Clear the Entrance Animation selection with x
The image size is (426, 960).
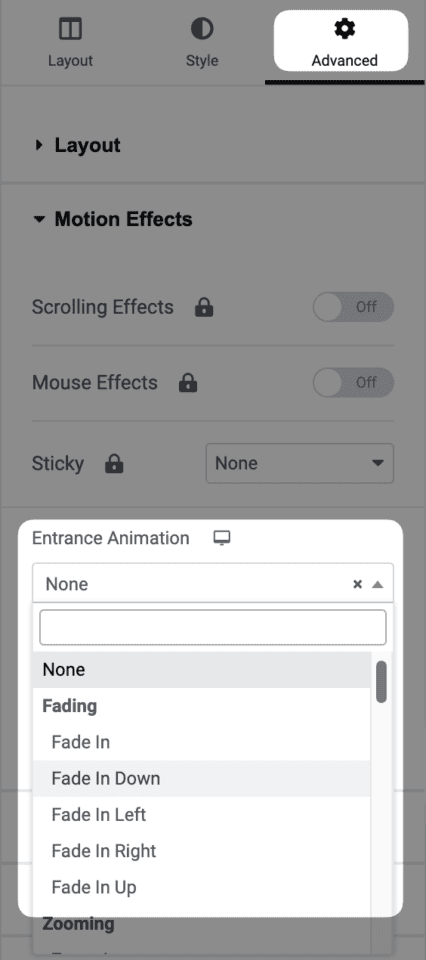[x=357, y=584]
